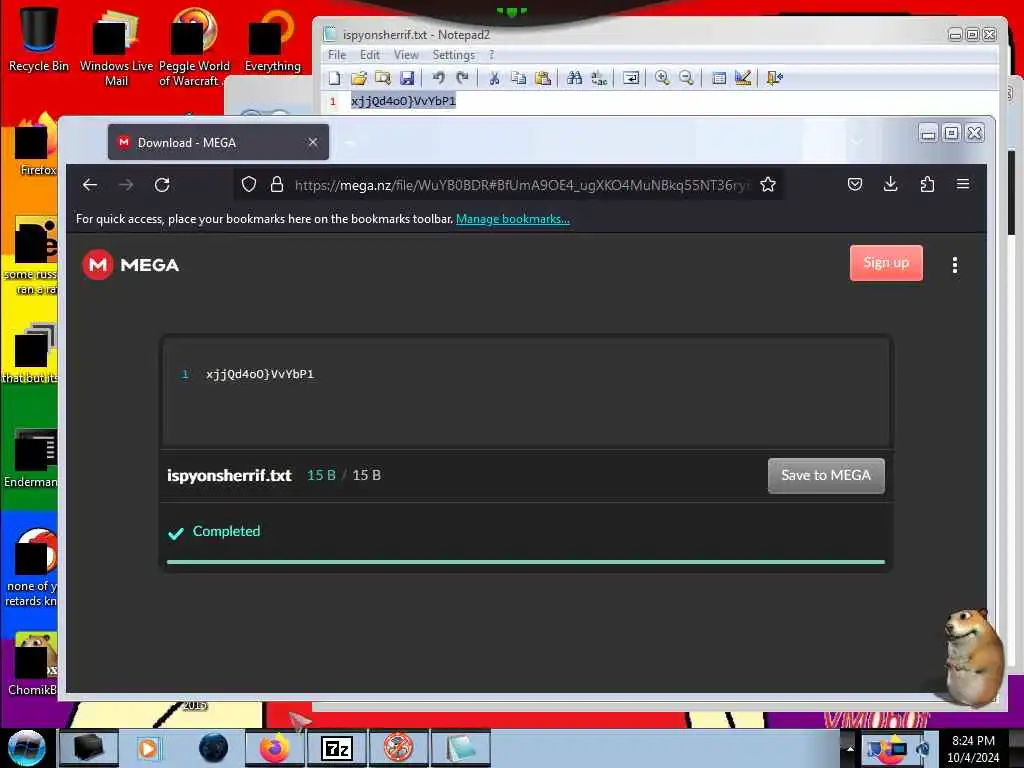
Task: Click the Customize schemes icon in Notepad2
Action: coord(743,78)
